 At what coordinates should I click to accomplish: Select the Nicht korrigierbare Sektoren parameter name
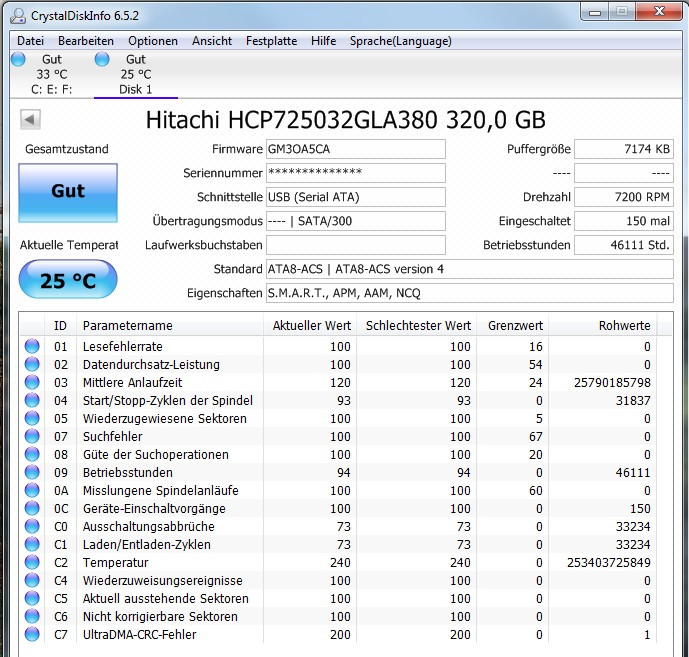160,617
